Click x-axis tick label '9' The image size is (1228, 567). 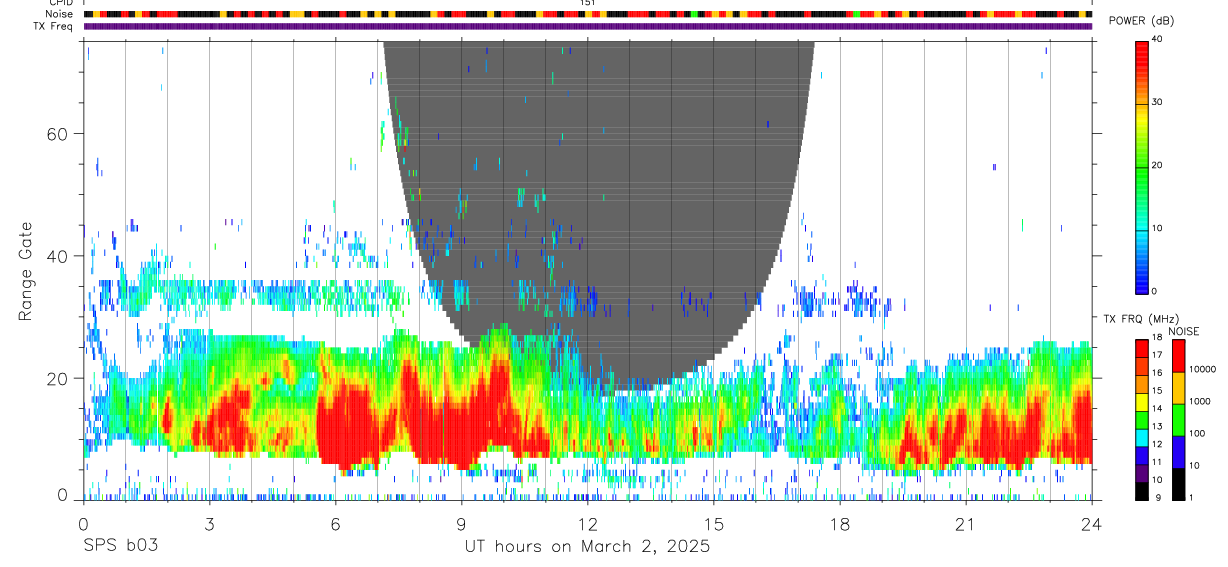point(461,524)
